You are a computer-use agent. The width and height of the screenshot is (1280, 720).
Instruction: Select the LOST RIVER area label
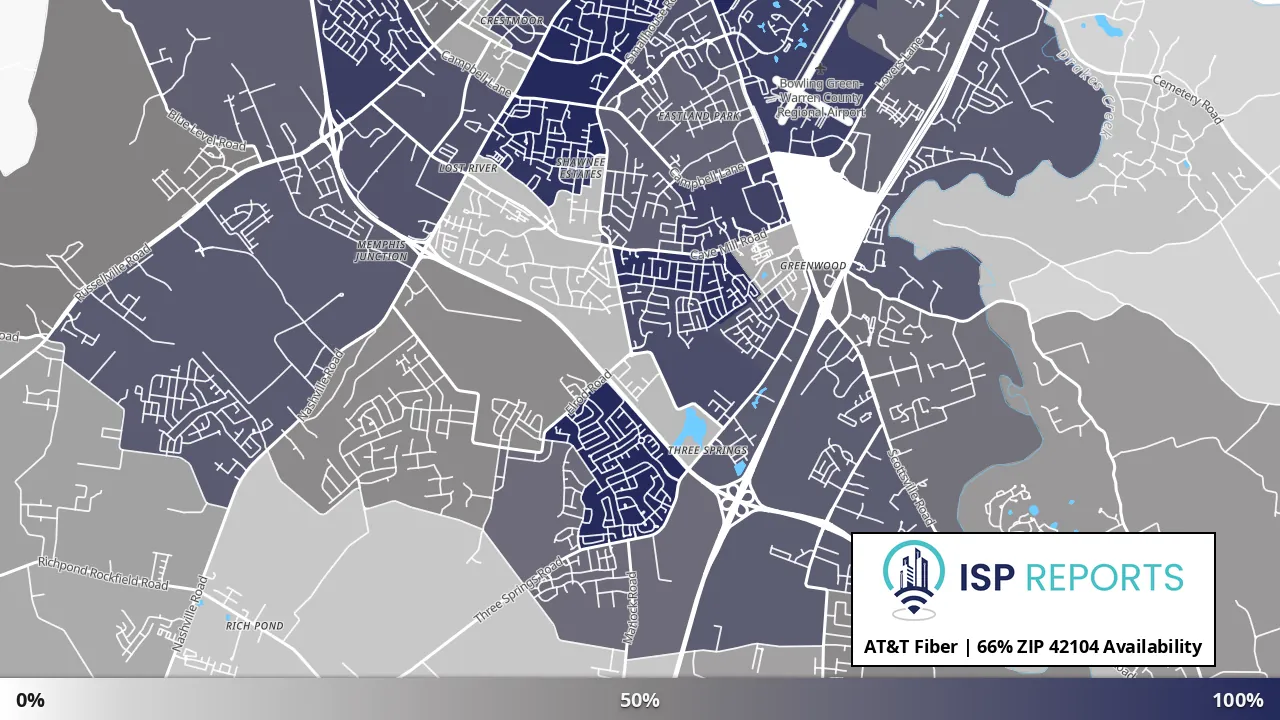pyautogui.click(x=468, y=168)
